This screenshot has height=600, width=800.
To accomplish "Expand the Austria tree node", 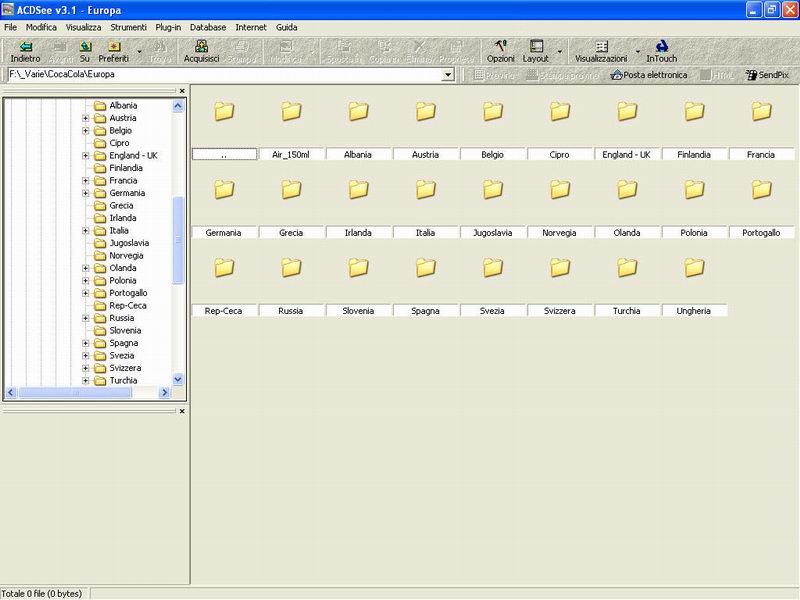I will point(86,118).
